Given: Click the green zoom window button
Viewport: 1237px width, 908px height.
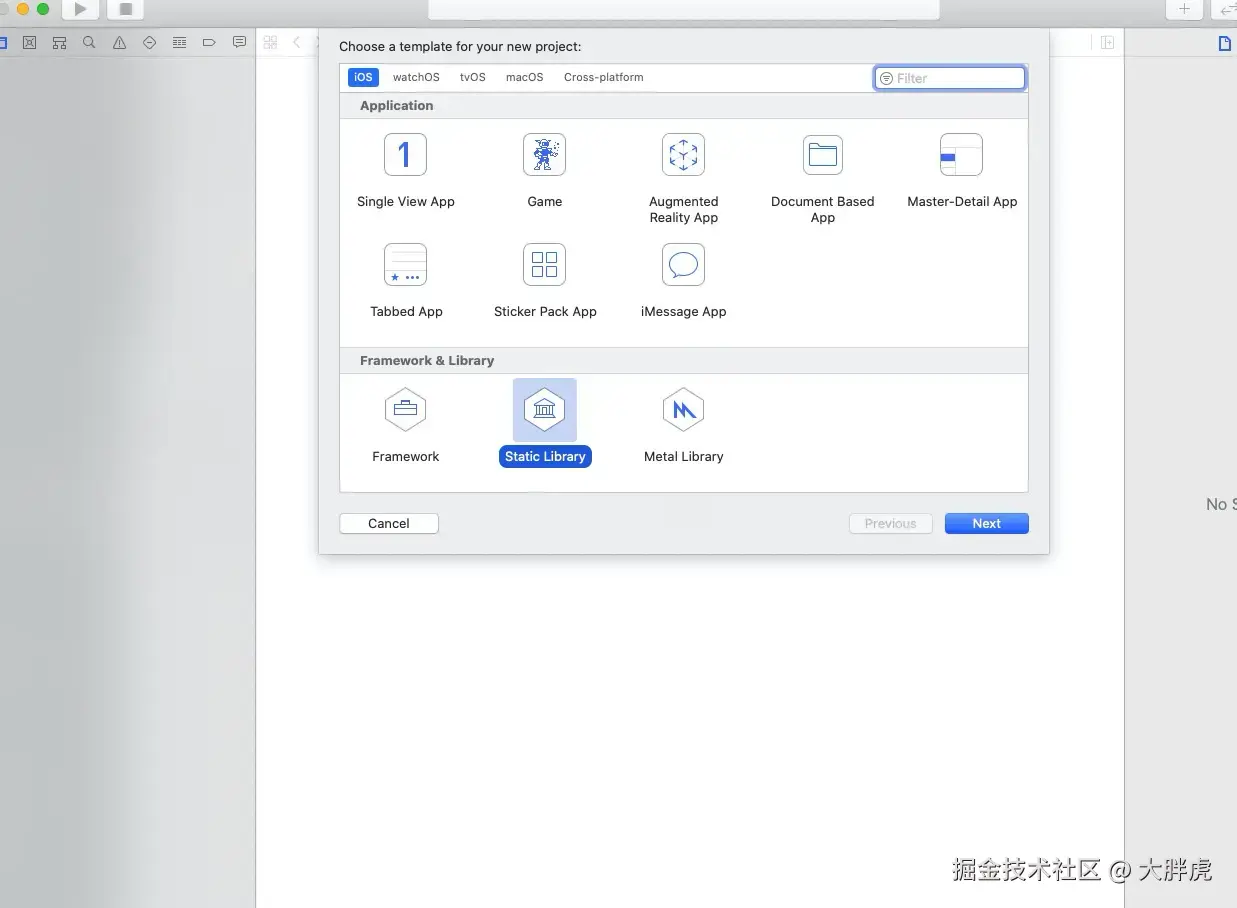Looking at the screenshot, I should point(43,8).
